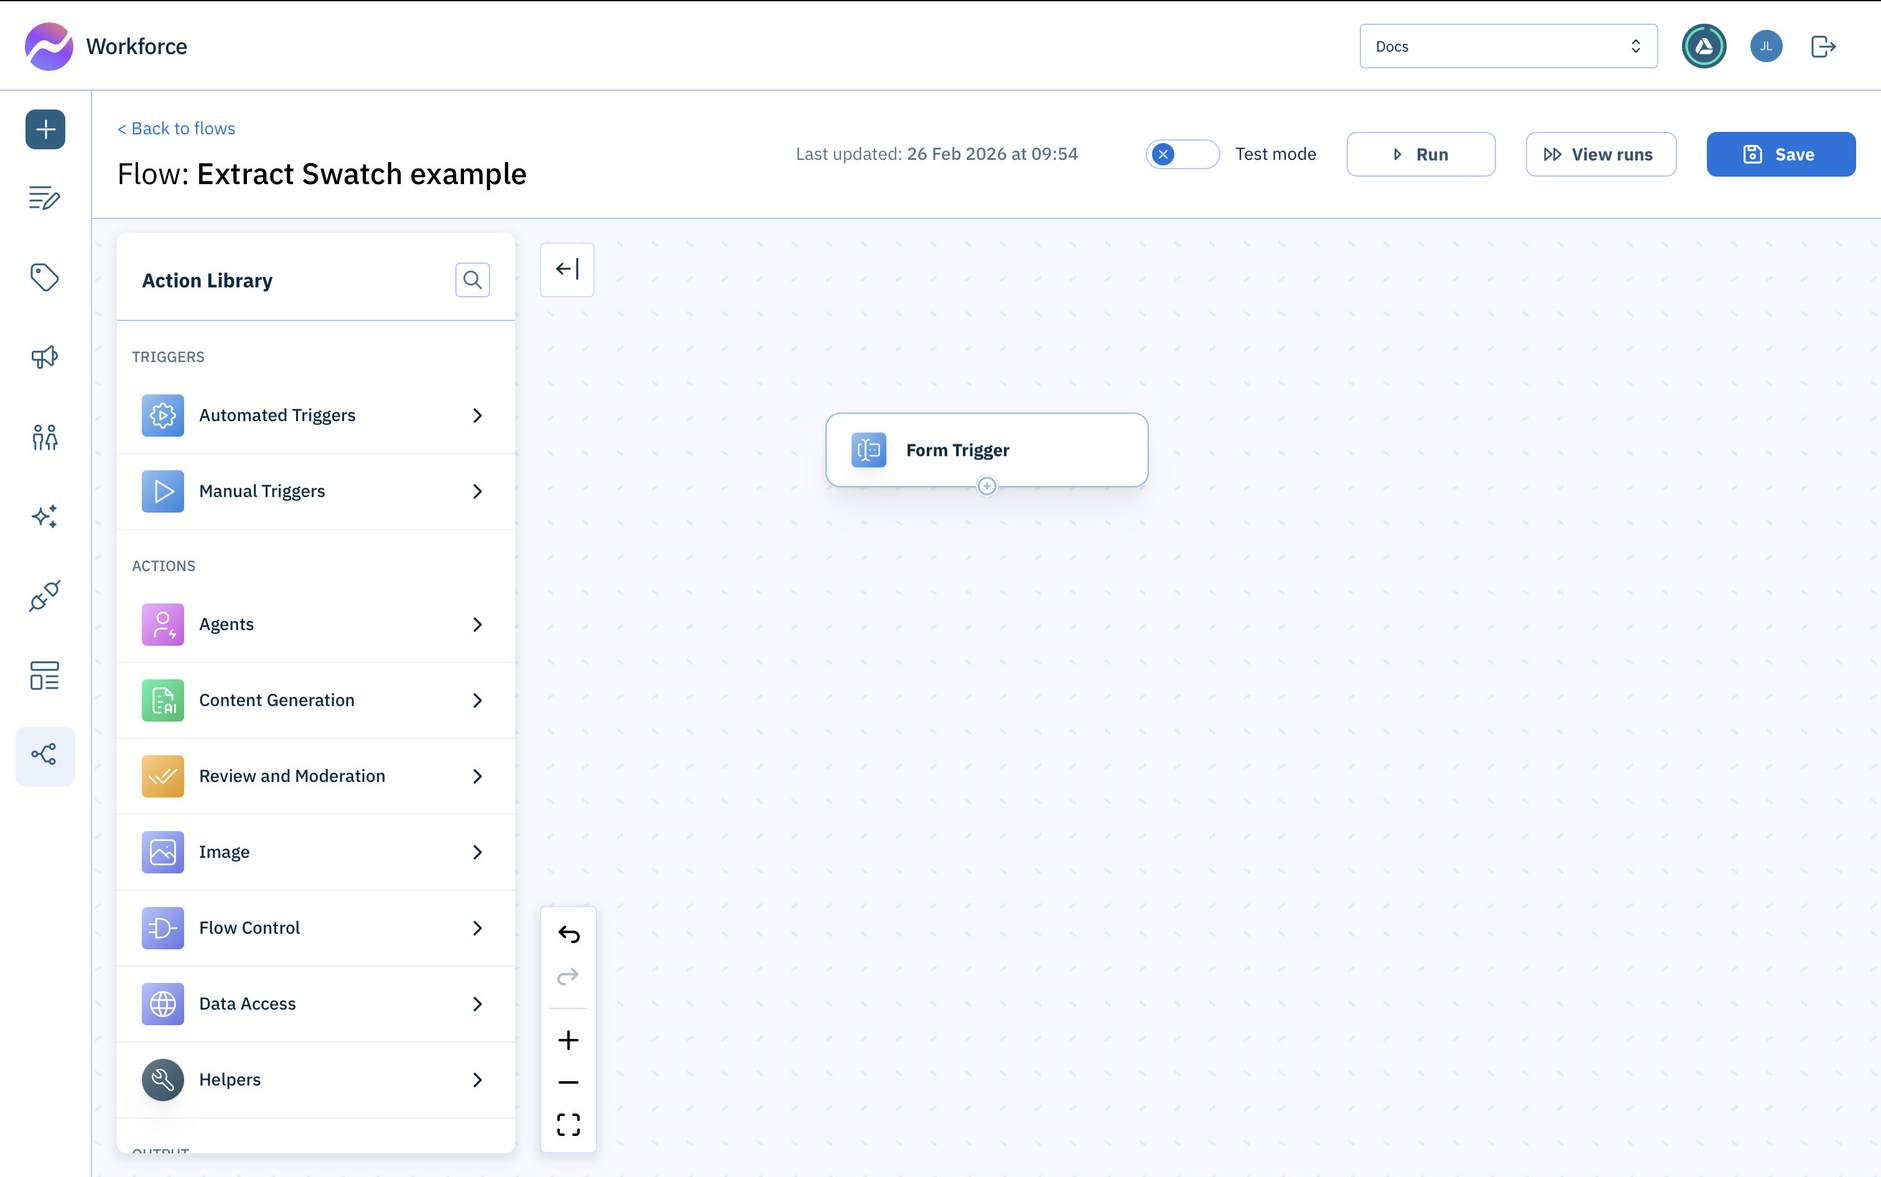Click the plus icon at top of sidebar
This screenshot has width=1881, height=1177.
pyautogui.click(x=45, y=129)
